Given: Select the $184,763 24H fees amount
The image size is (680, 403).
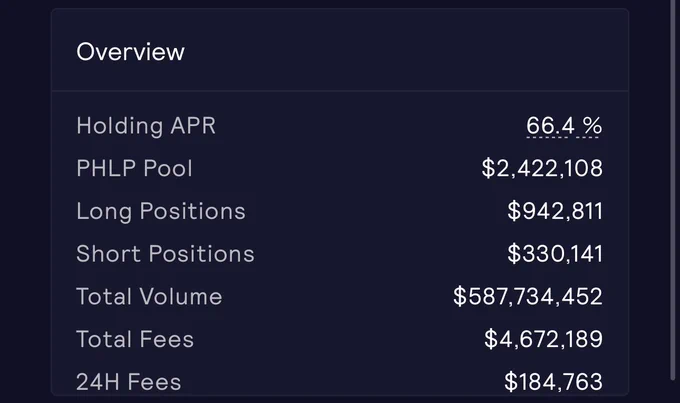Looking at the screenshot, I should 553,382.
